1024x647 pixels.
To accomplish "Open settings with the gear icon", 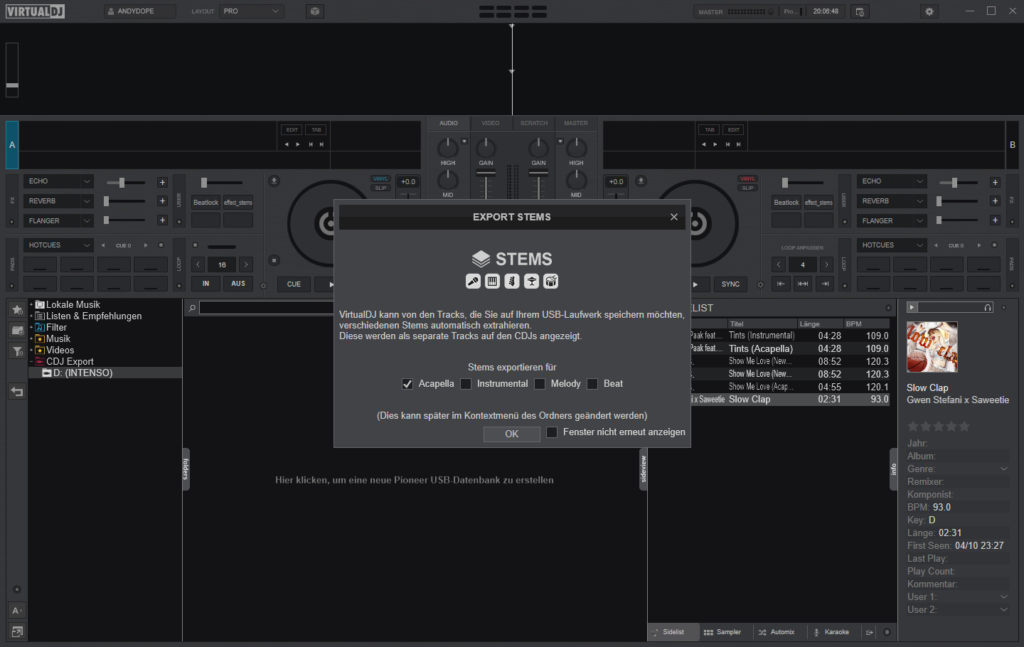I will 929,11.
